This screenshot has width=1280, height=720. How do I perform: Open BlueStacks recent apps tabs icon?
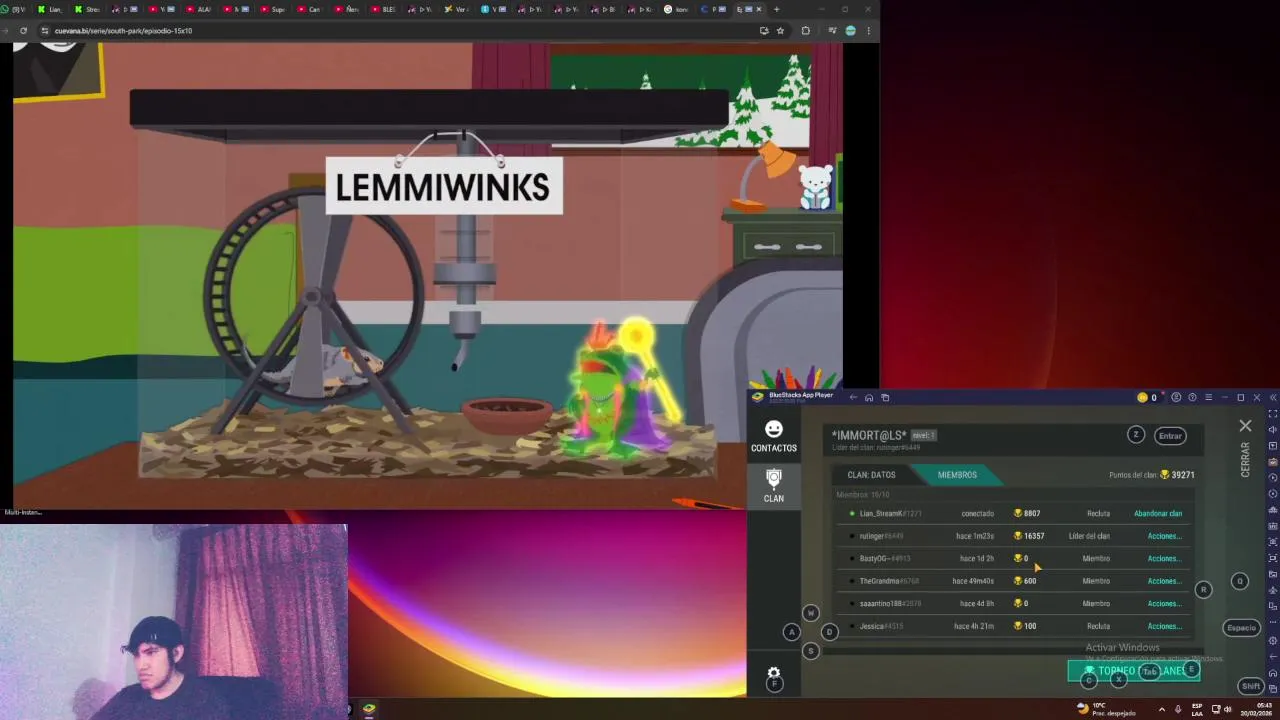coord(885,397)
